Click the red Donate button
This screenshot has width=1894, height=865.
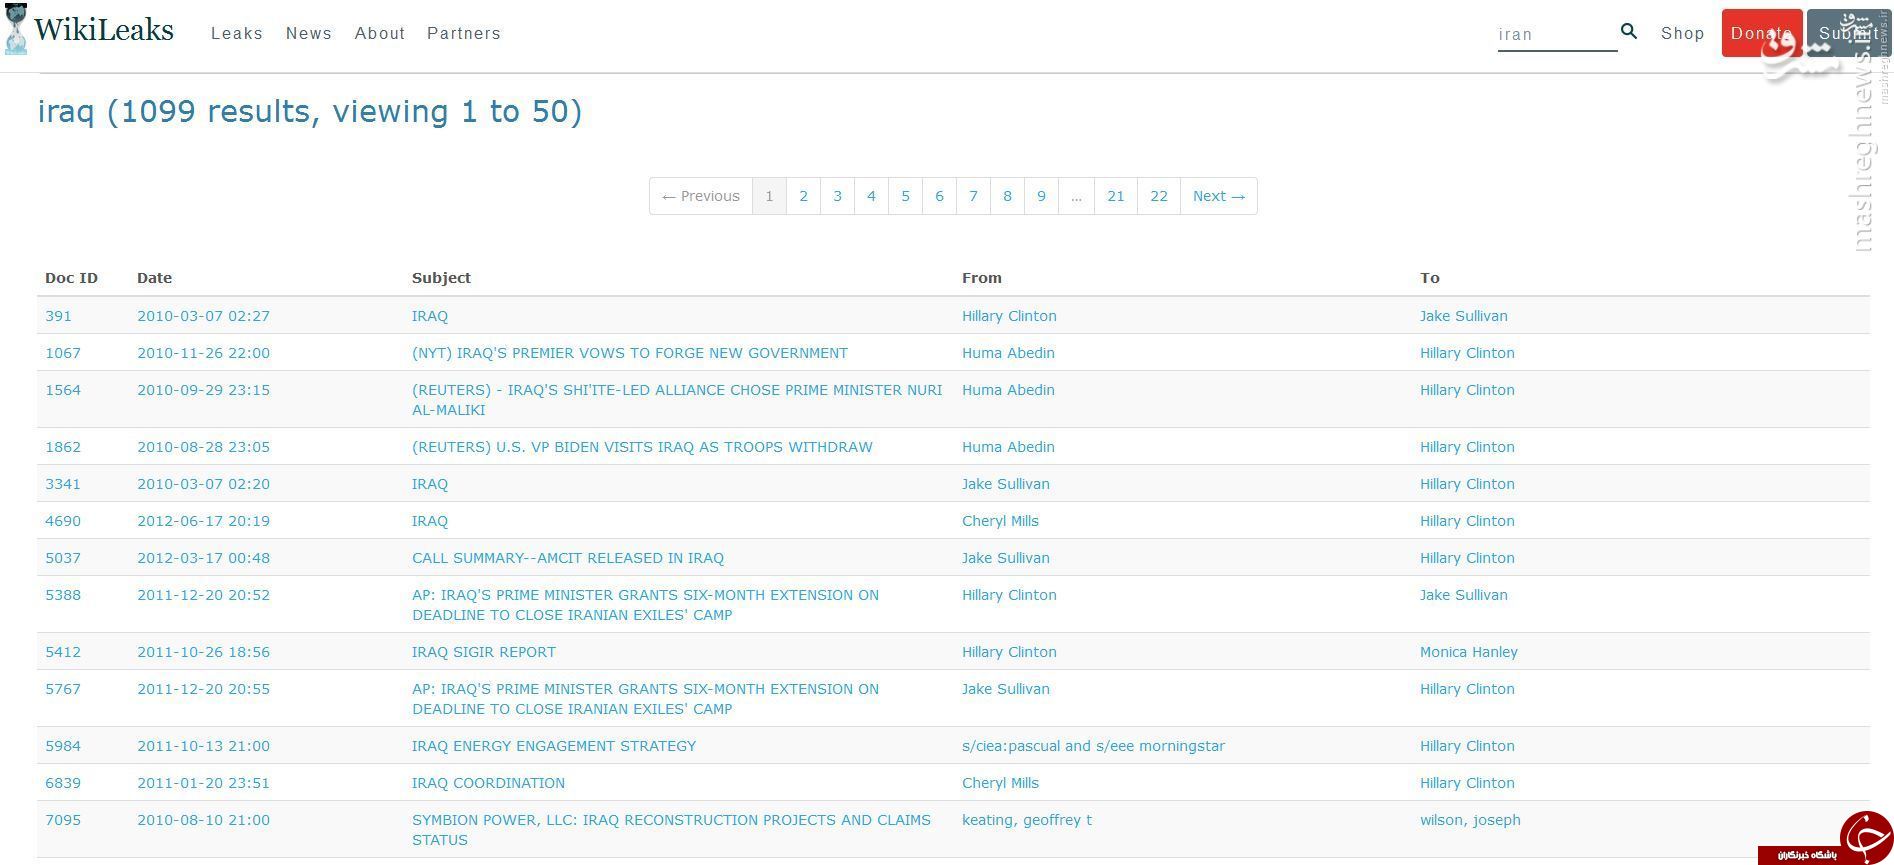pyautogui.click(x=1762, y=33)
